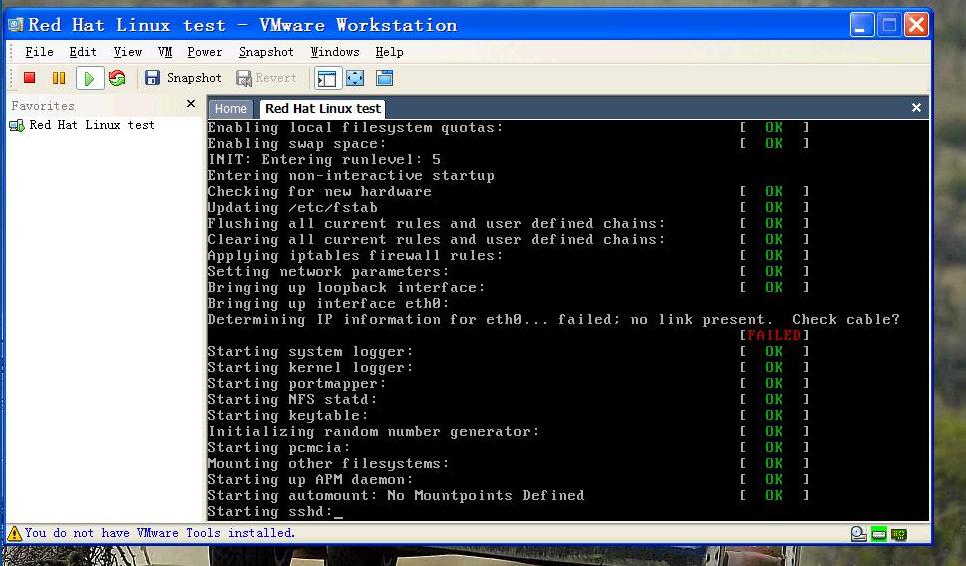Reset the virtual machine with the reset icon
The width and height of the screenshot is (966, 566).
tap(116, 78)
